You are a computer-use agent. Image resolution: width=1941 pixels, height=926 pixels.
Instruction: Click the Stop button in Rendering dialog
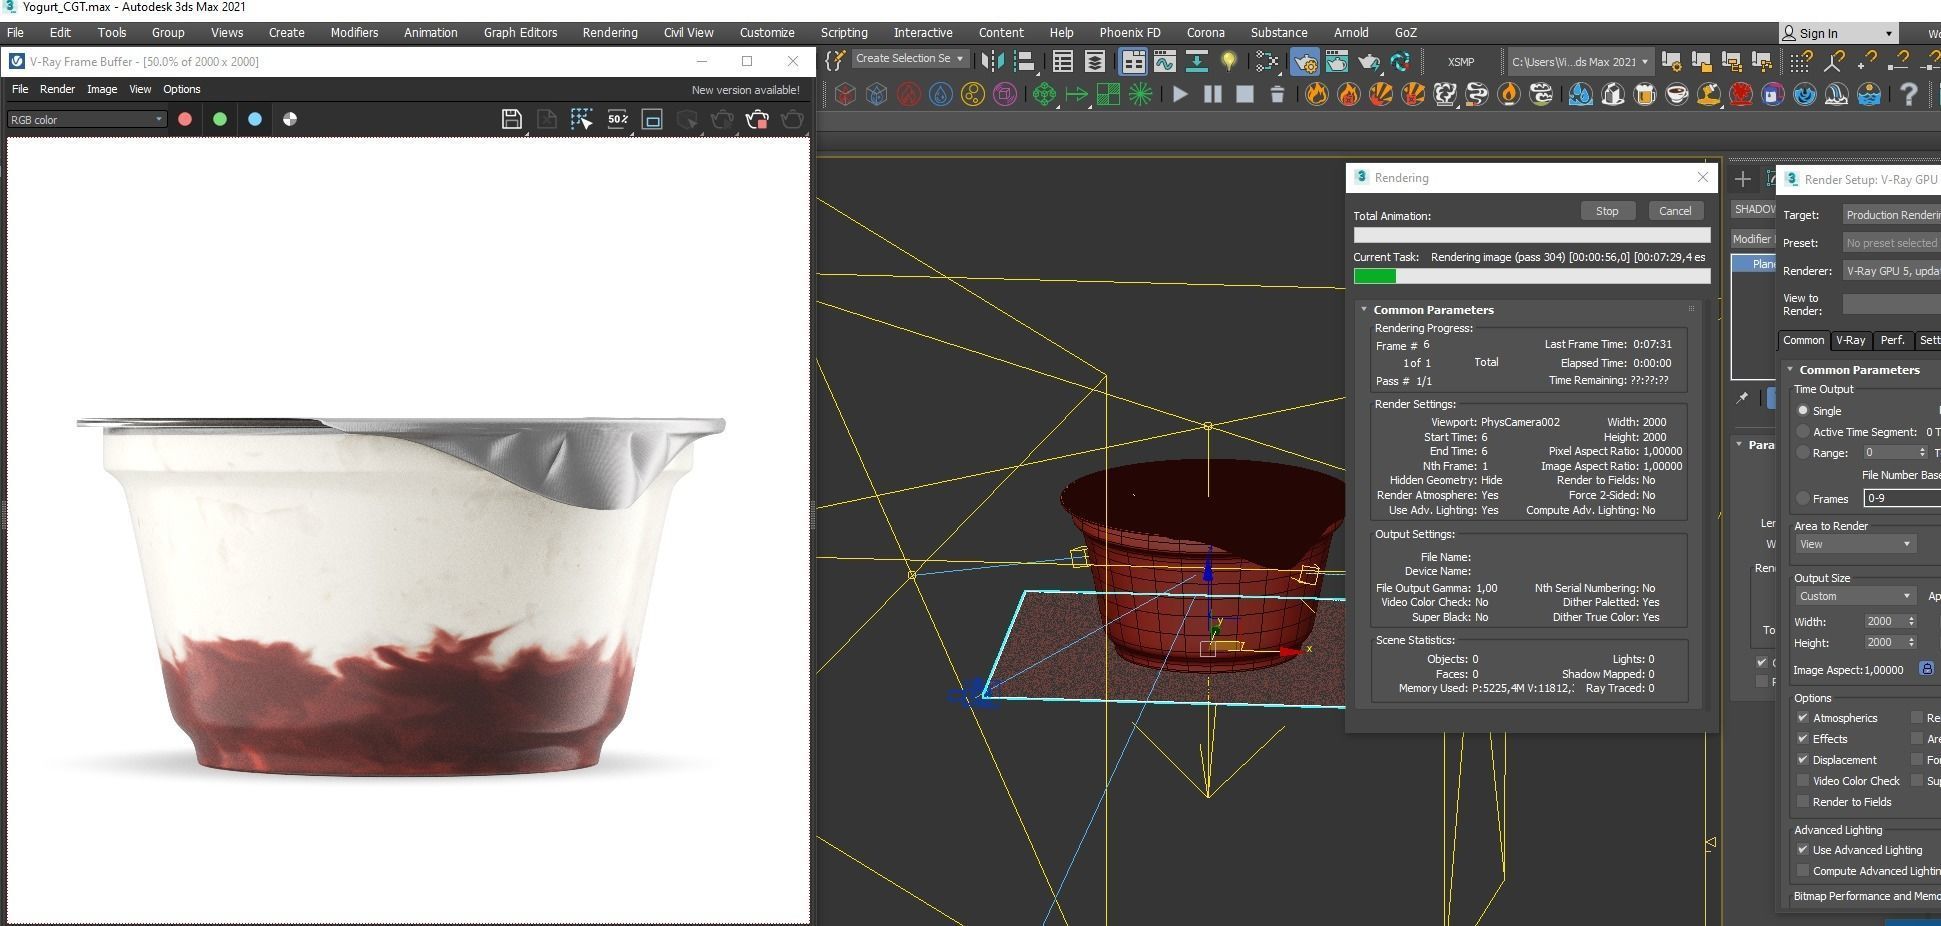click(x=1607, y=211)
